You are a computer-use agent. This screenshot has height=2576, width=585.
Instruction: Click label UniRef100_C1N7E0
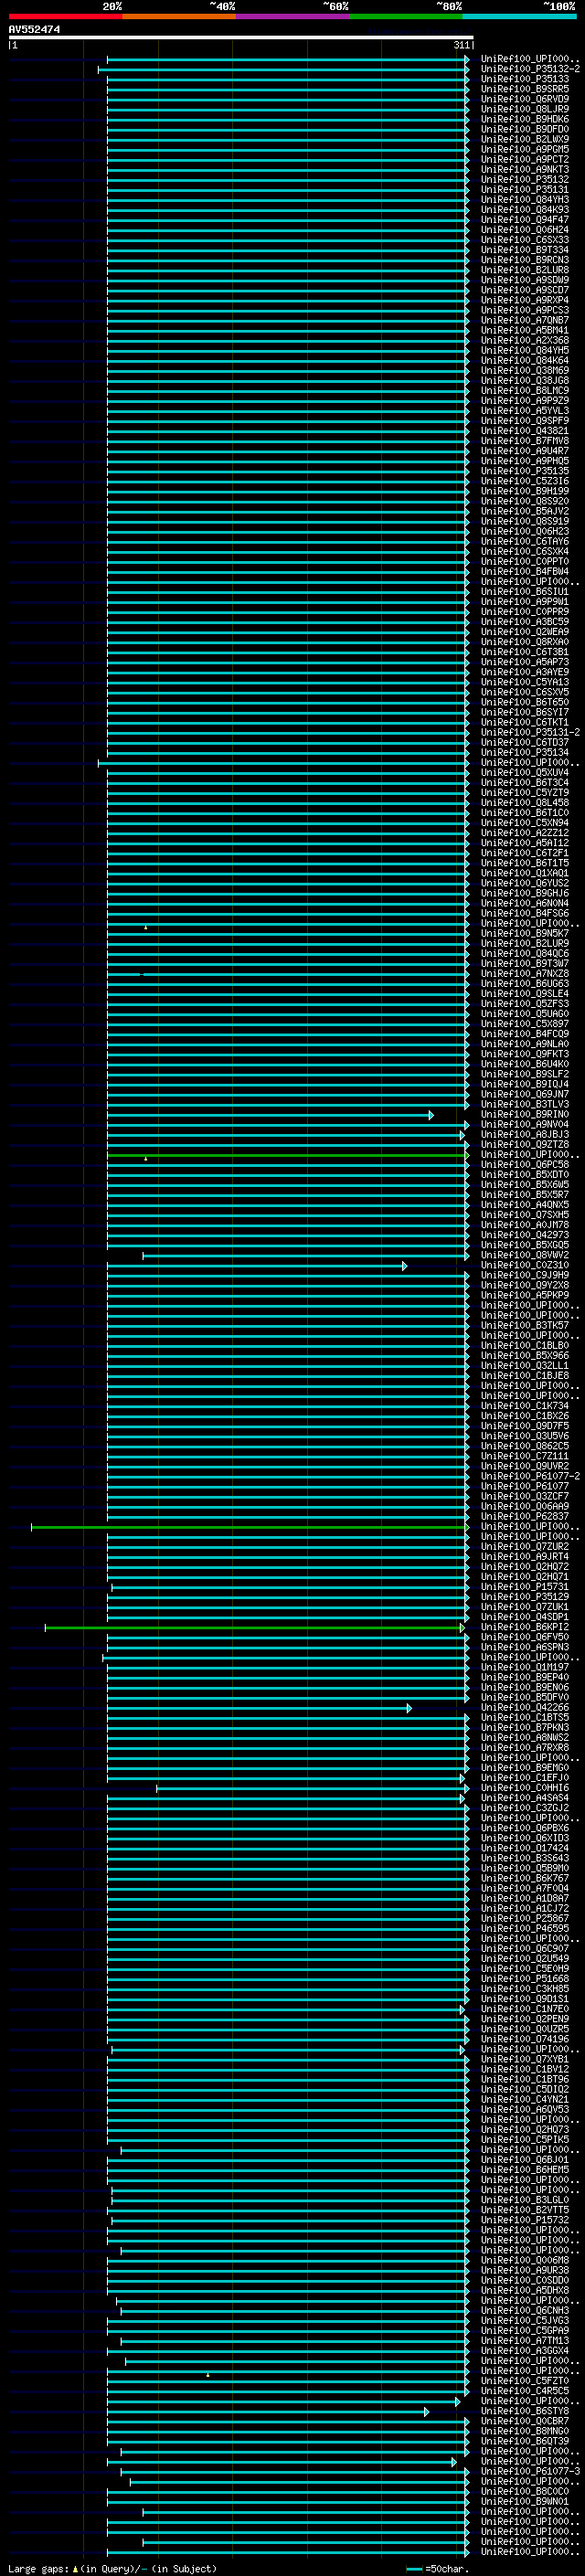pos(525,2009)
